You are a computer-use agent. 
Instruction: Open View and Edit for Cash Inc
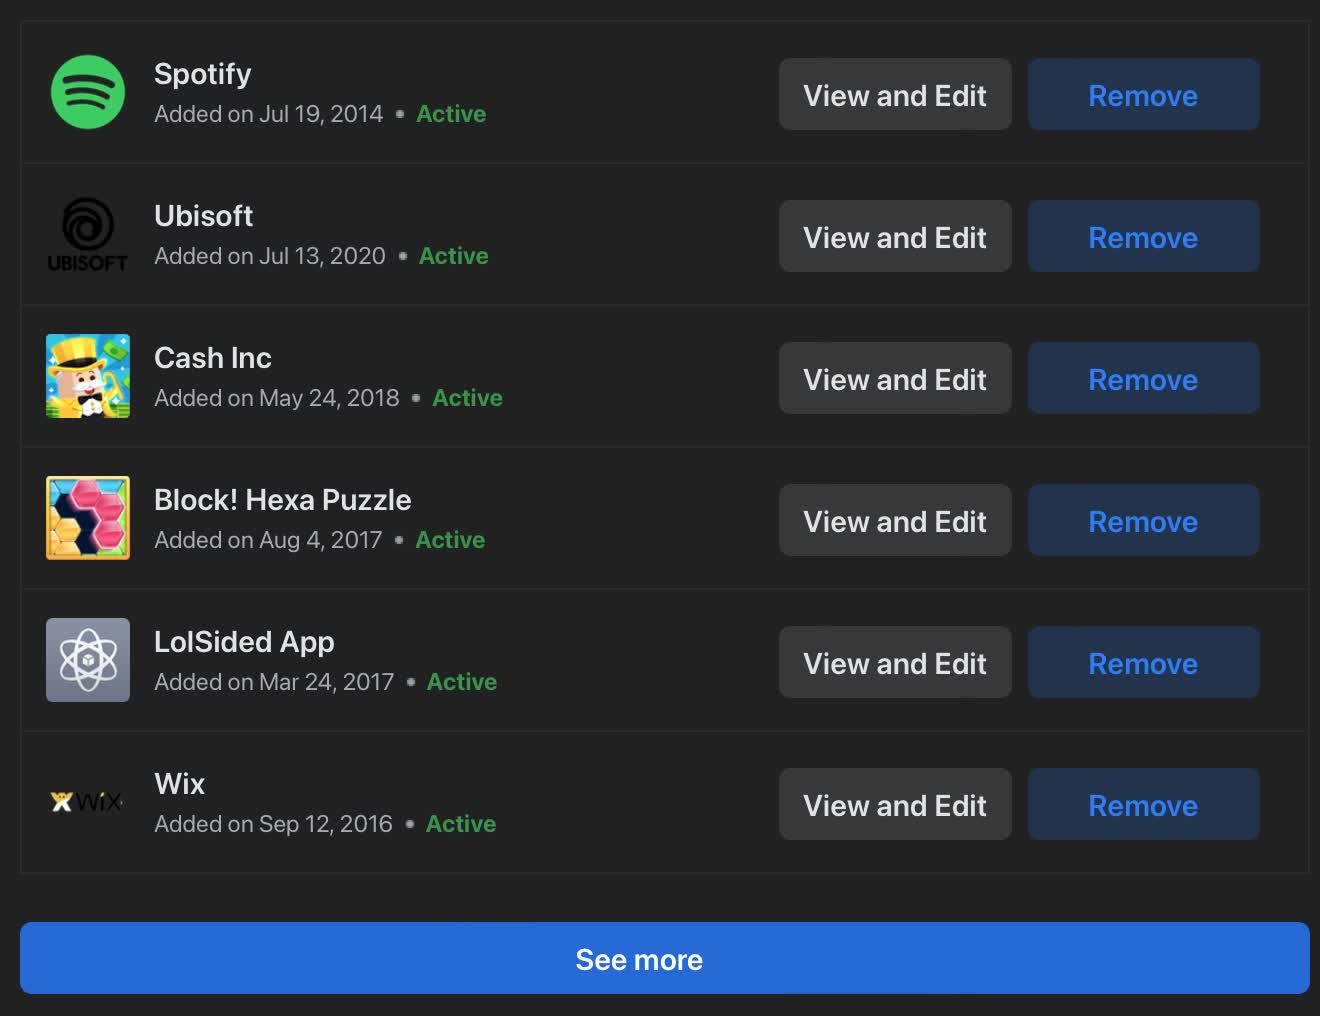click(895, 379)
